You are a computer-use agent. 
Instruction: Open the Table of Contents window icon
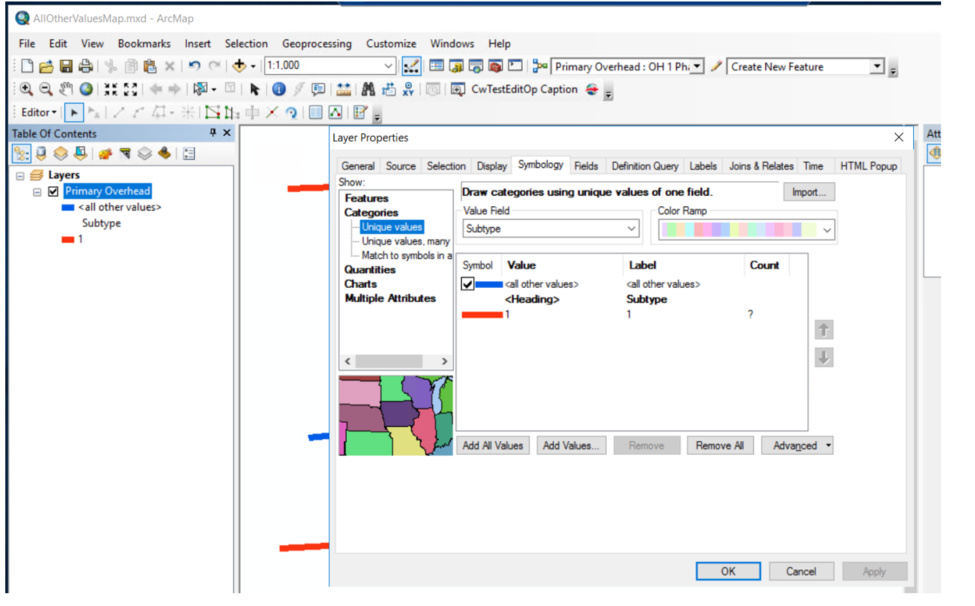(x=437, y=66)
